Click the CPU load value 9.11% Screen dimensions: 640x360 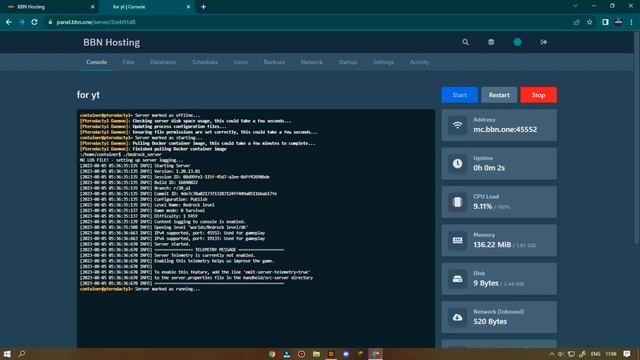(x=482, y=206)
